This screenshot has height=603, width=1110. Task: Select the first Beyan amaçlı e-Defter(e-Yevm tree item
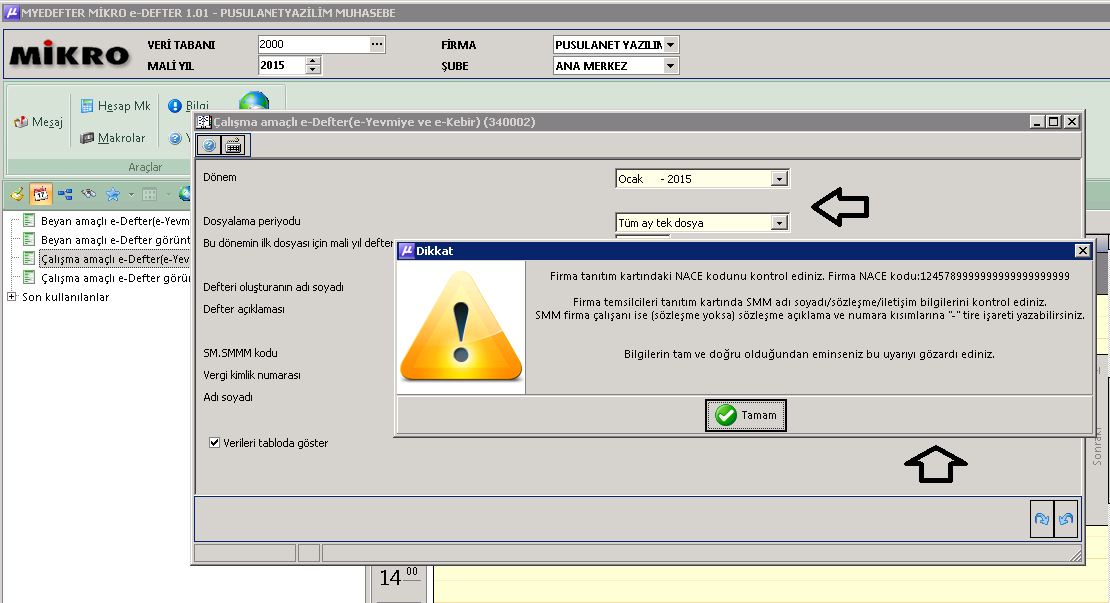pos(115,221)
